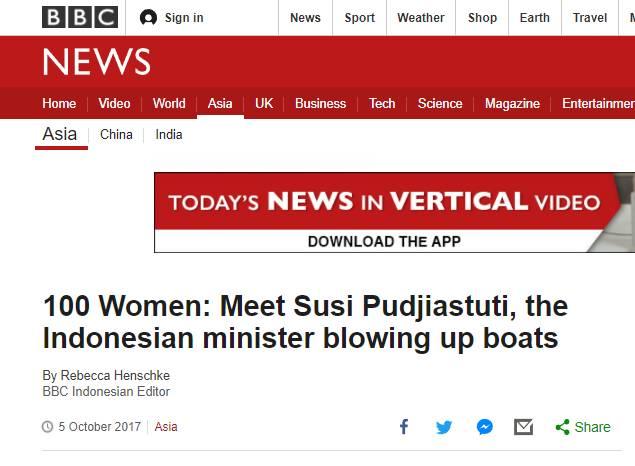Open the Tech news tab
Screen dimensions: 635x466
(x=382, y=104)
